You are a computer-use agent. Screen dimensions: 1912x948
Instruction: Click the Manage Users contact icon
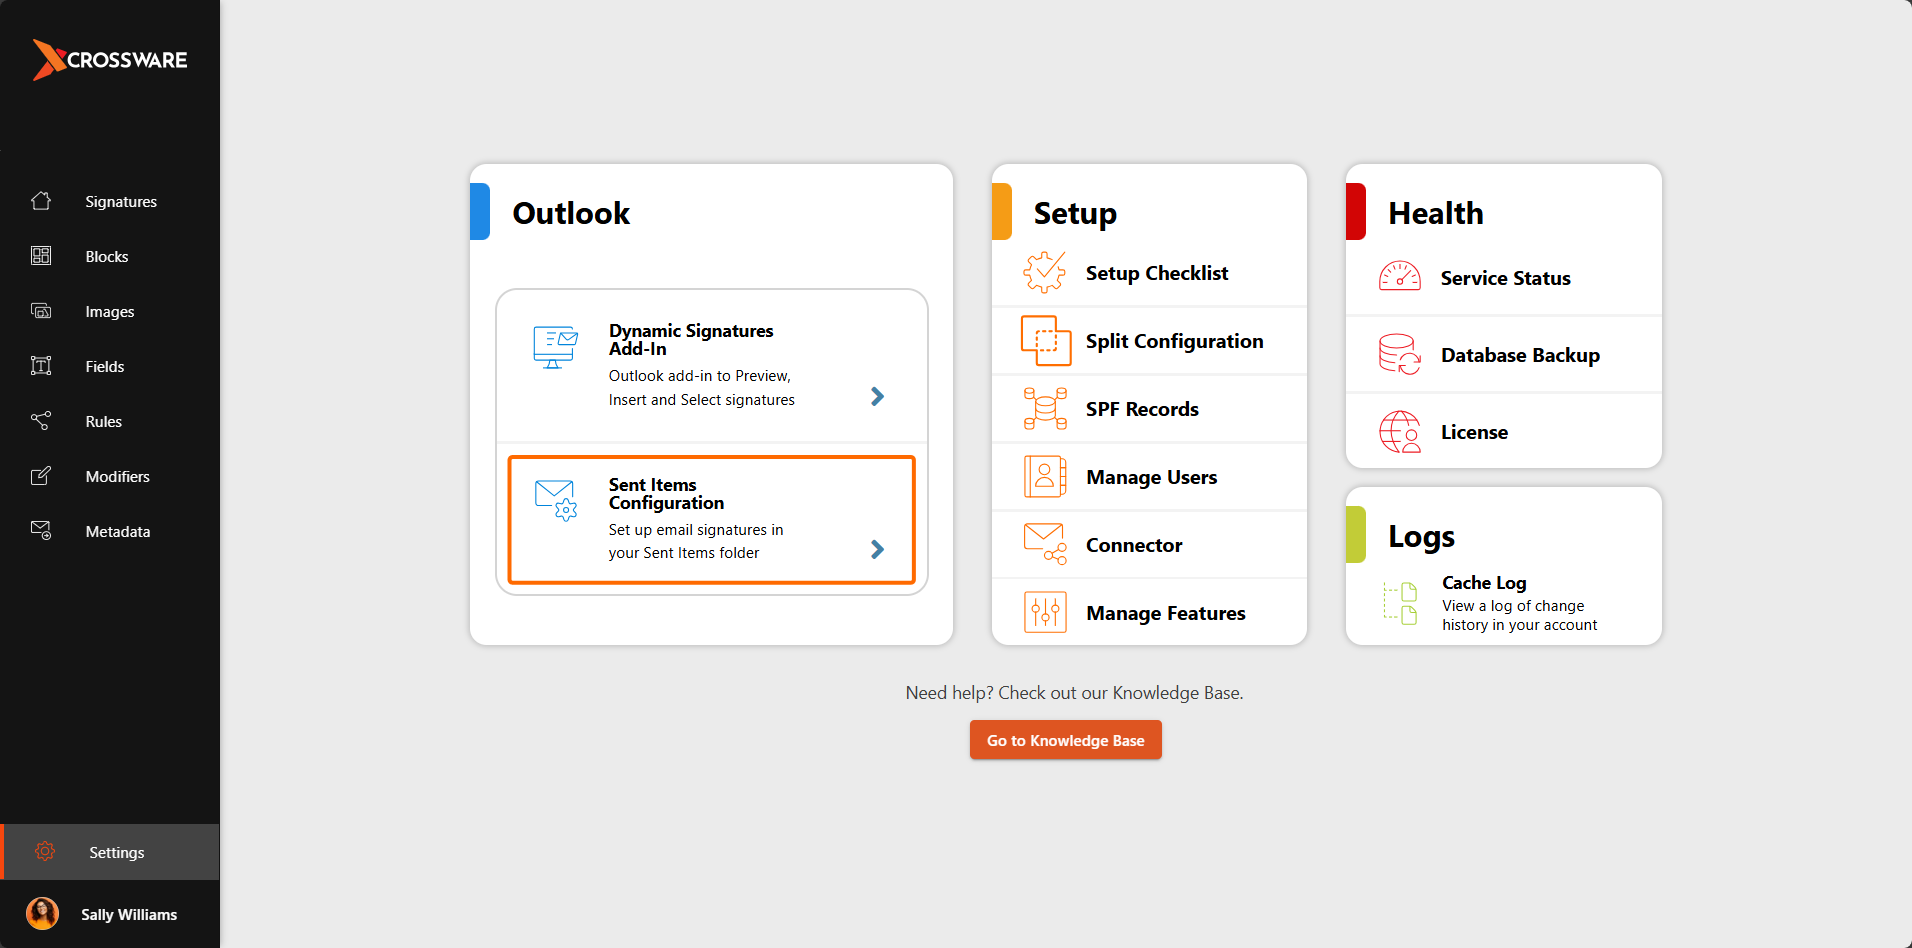coord(1045,477)
